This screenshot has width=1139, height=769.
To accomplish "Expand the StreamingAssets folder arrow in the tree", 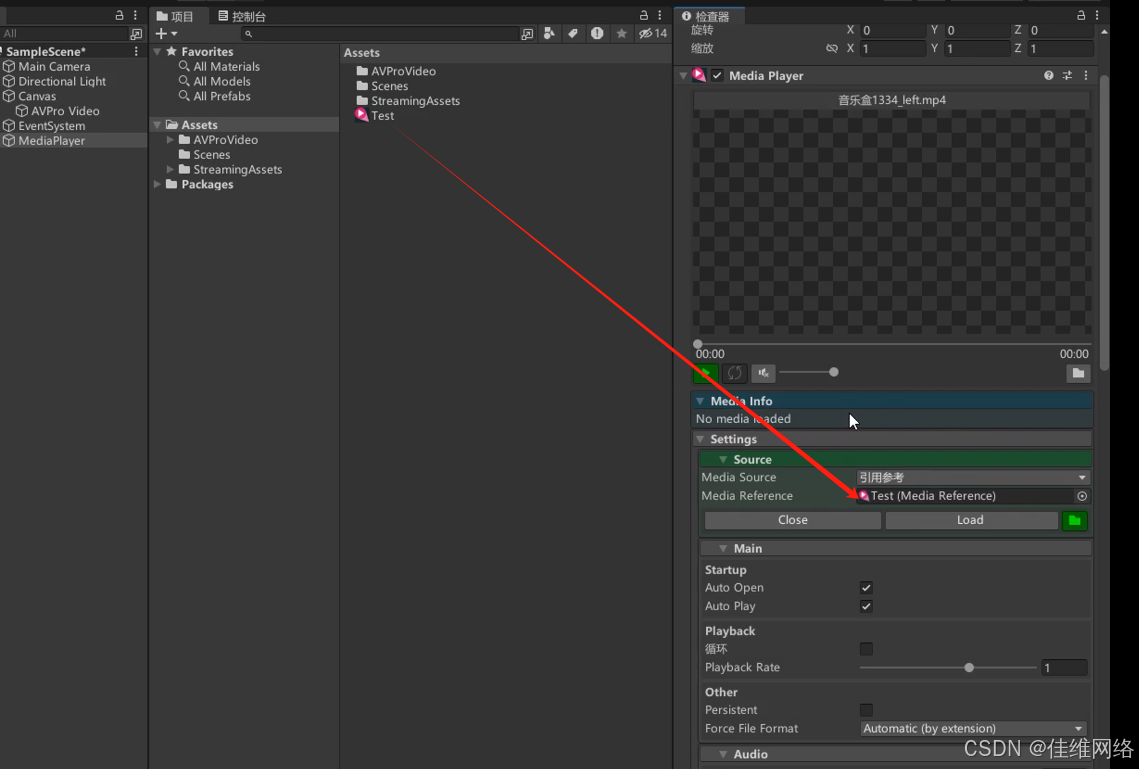I will [170, 169].
